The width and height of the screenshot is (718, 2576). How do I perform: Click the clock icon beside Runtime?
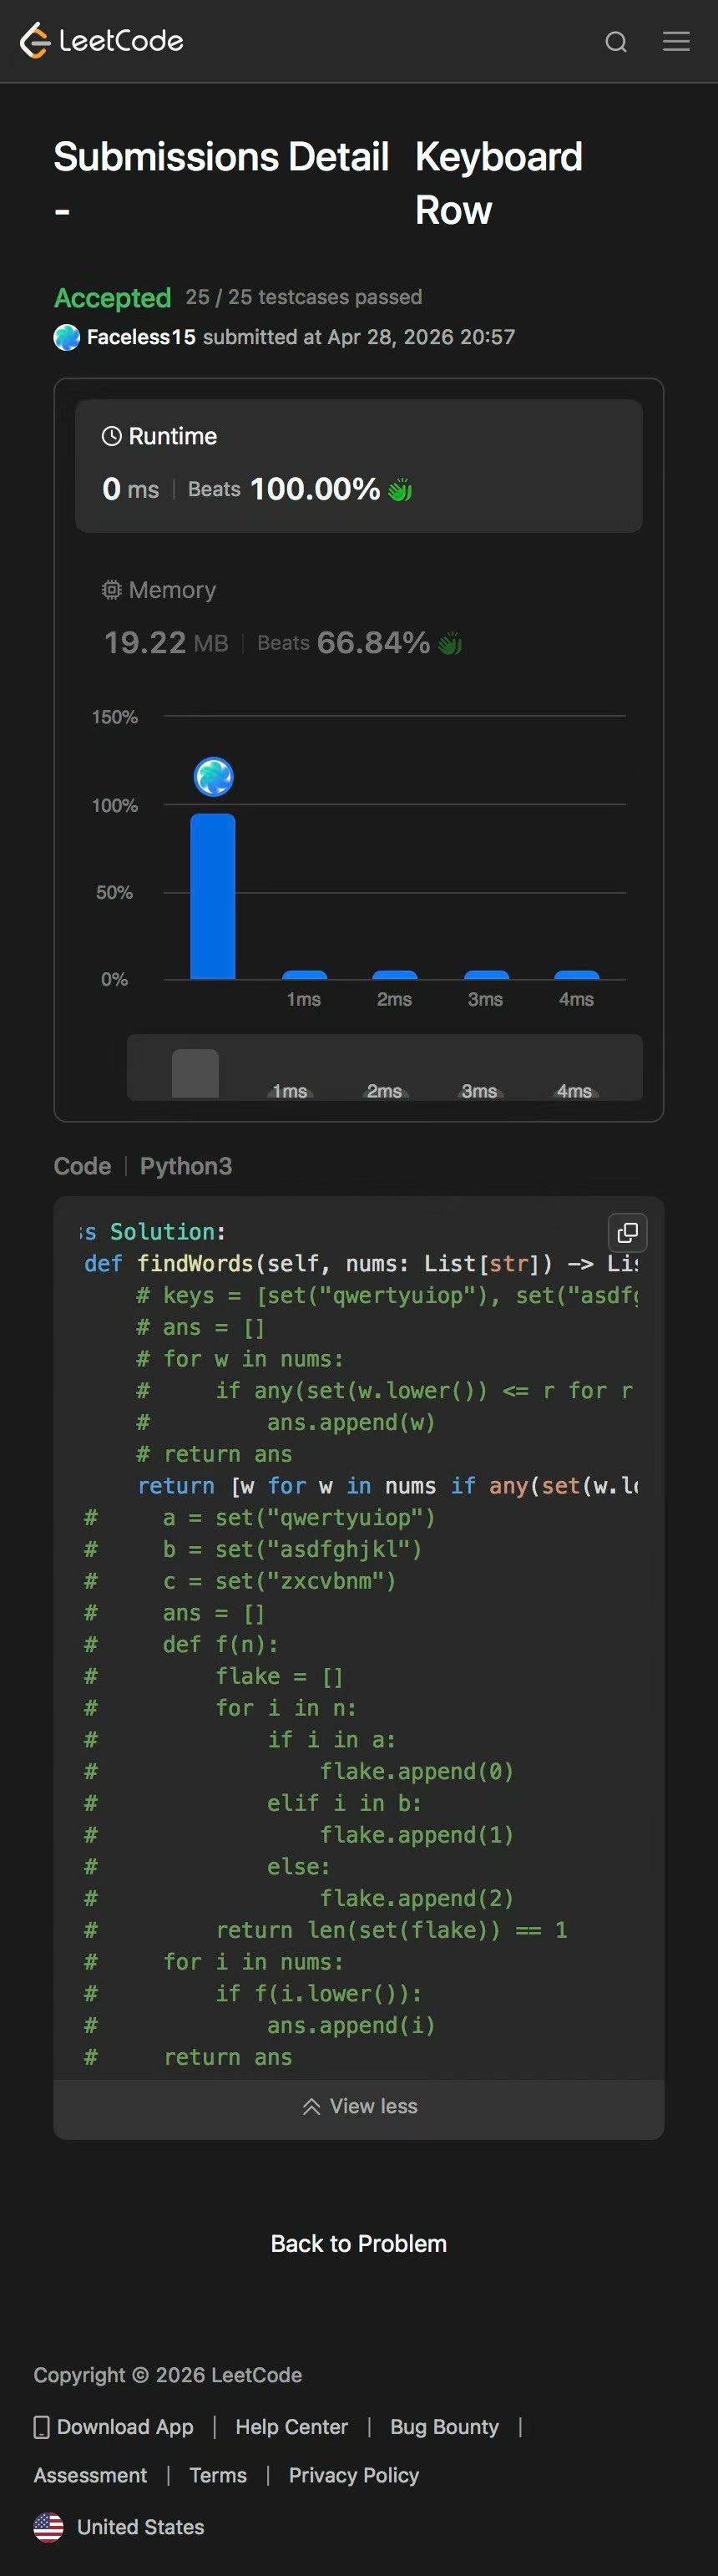tap(112, 436)
